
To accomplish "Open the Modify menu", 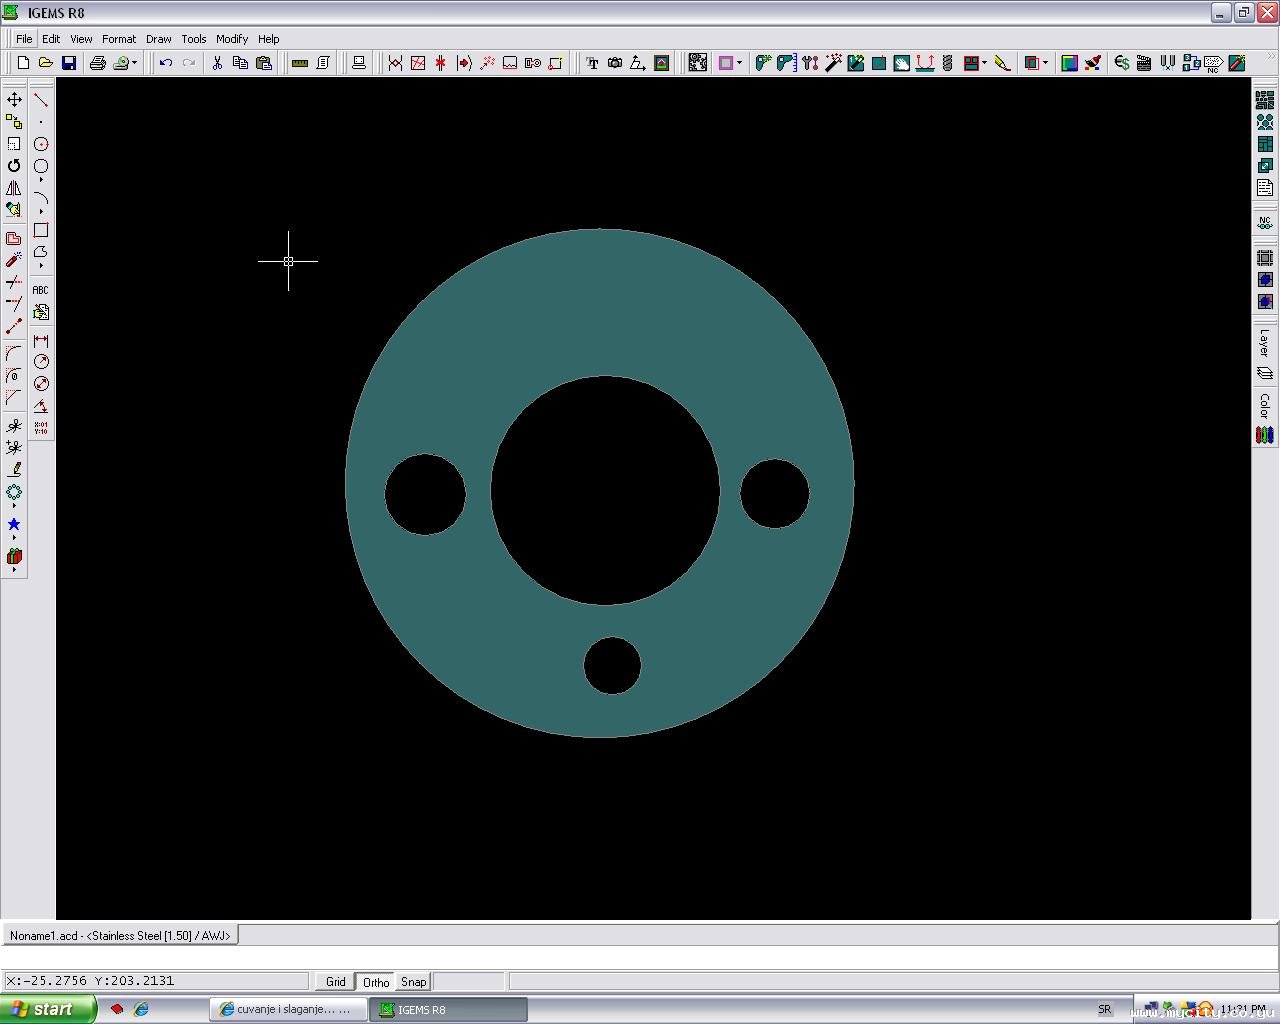I will [x=231, y=39].
